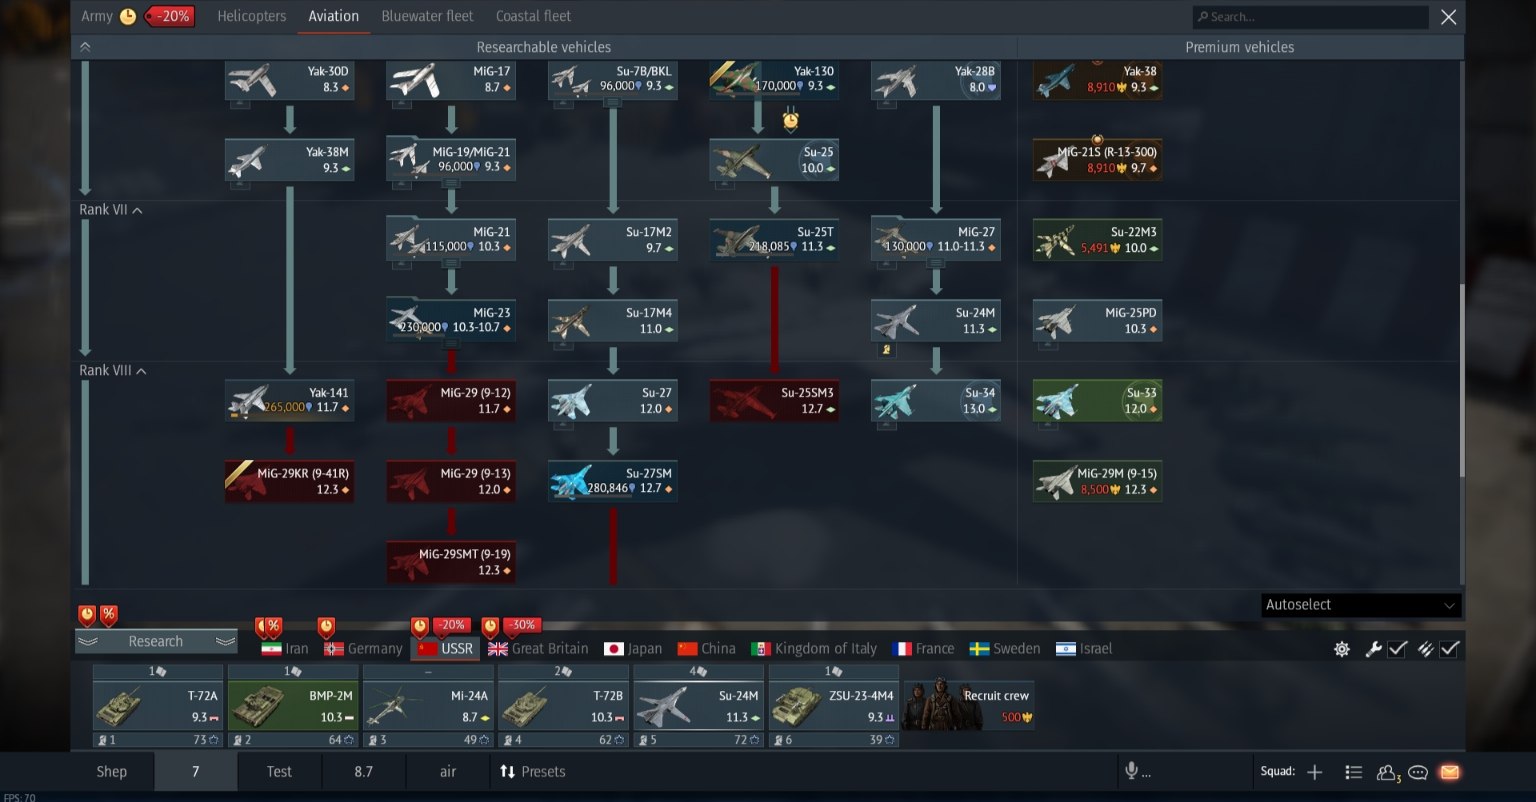Viewport: 1536px width, 802px height.
Task: Open the Coastal fleet tab
Action: (x=534, y=16)
